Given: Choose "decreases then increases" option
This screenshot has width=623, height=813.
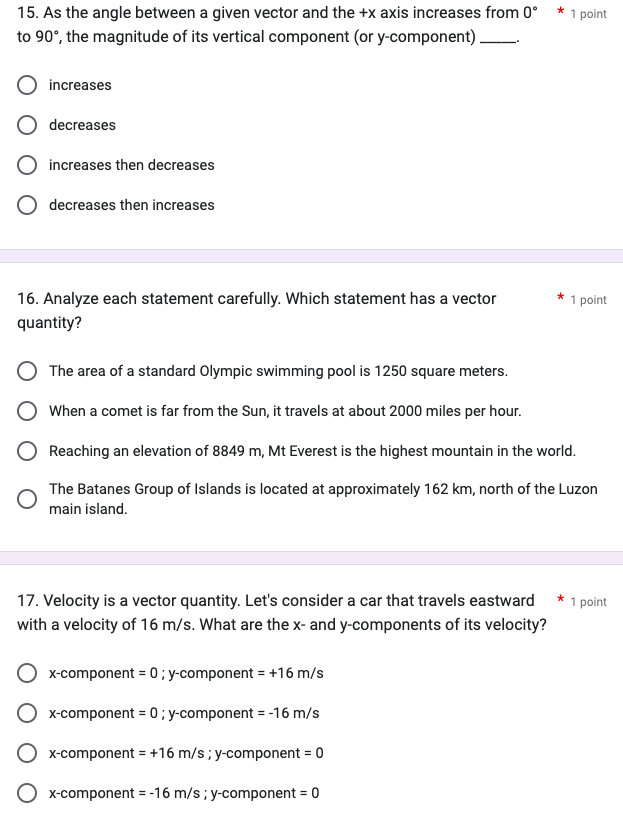Looking at the screenshot, I should 27,205.
